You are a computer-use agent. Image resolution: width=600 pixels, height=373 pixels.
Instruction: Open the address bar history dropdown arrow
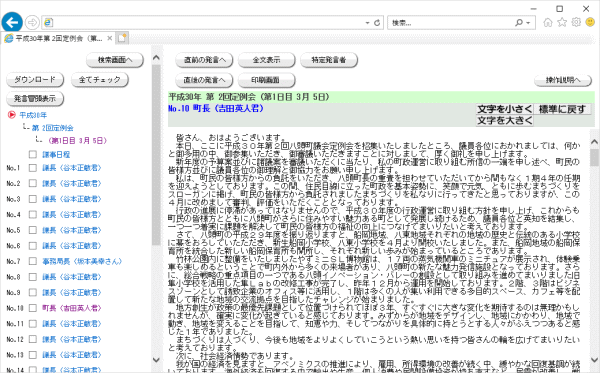click(367, 23)
